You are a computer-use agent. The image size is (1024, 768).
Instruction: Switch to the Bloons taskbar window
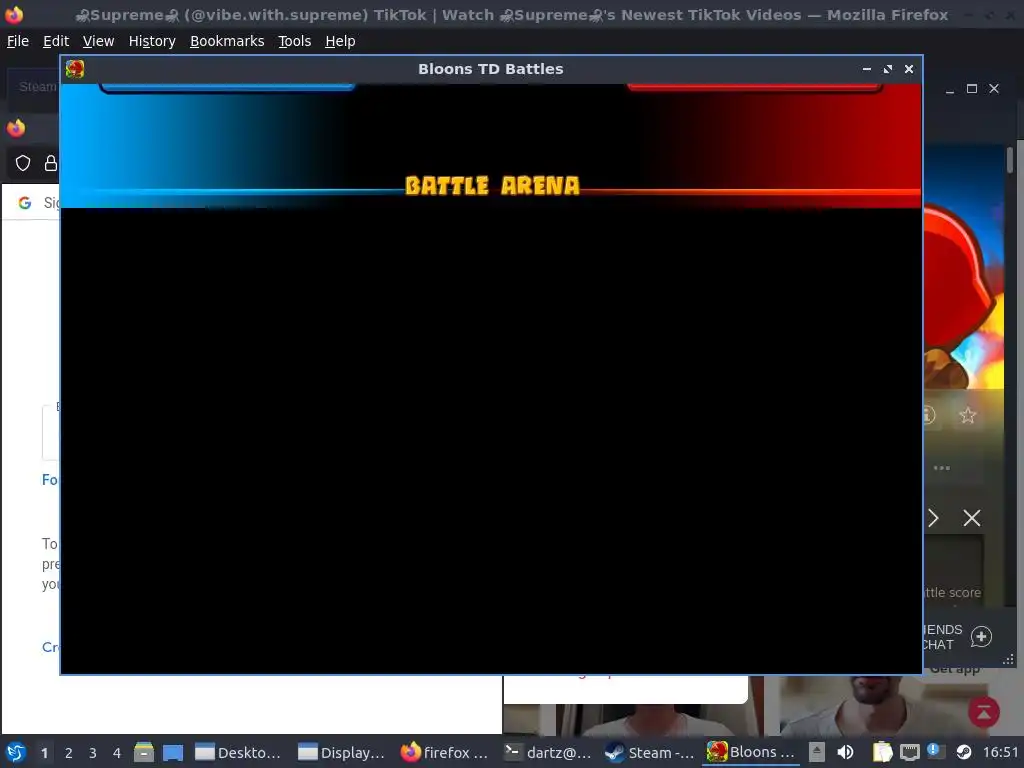click(x=751, y=752)
